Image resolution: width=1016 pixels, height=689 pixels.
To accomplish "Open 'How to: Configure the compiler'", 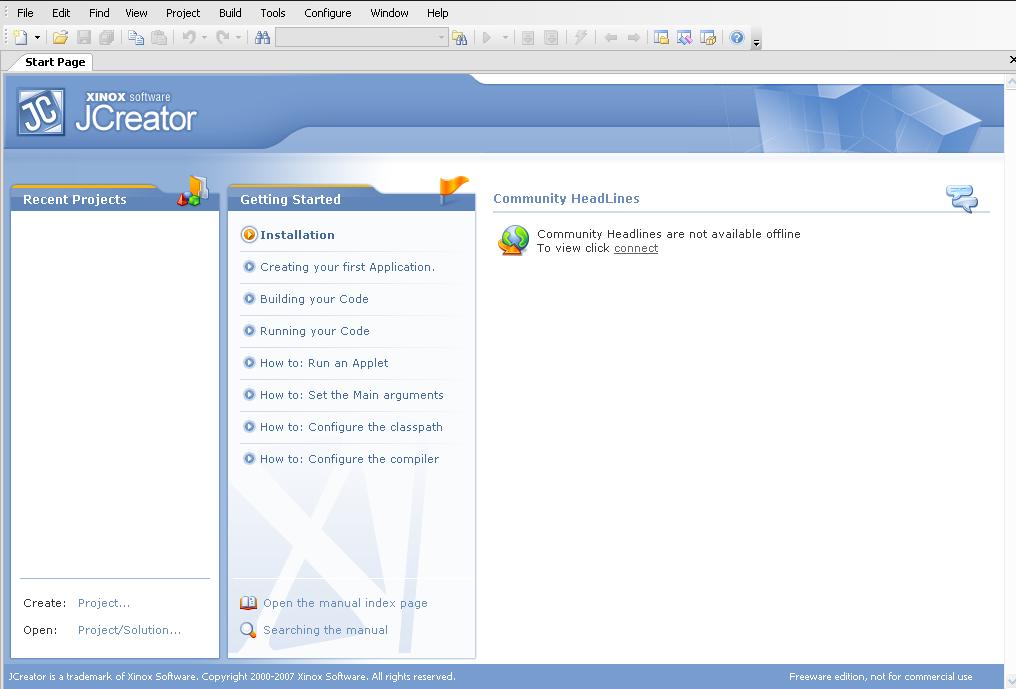I will [x=349, y=459].
